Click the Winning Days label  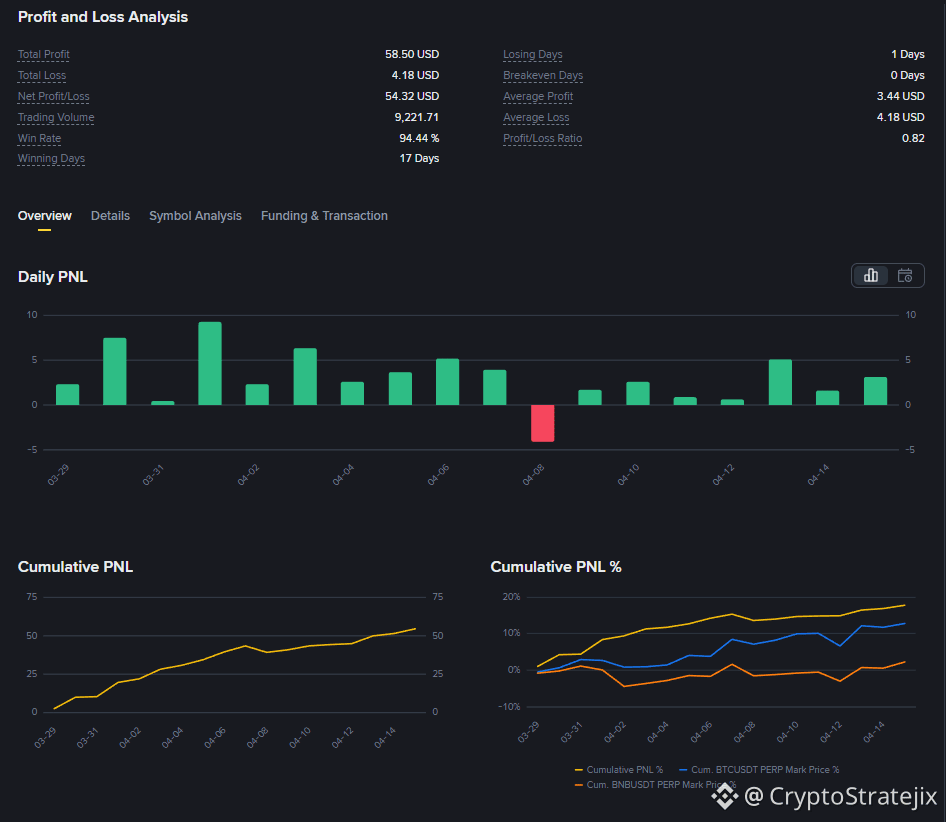click(51, 159)
